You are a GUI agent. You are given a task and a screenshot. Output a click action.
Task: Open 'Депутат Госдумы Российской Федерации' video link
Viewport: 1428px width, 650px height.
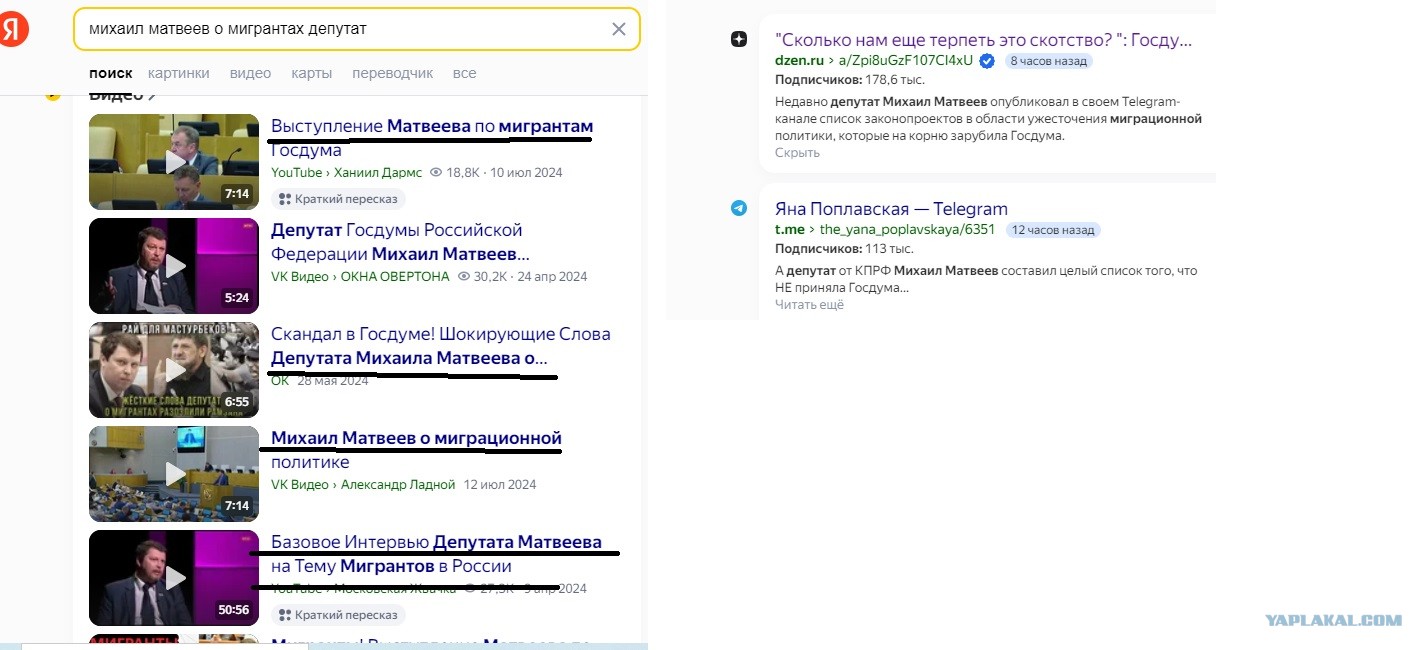pyautogui.click(x=400, y=242)
